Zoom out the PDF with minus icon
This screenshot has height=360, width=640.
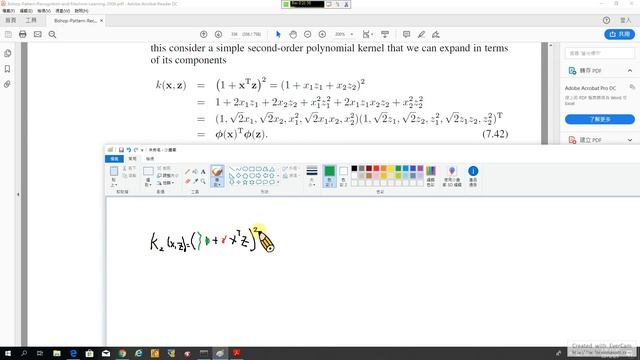307,34
